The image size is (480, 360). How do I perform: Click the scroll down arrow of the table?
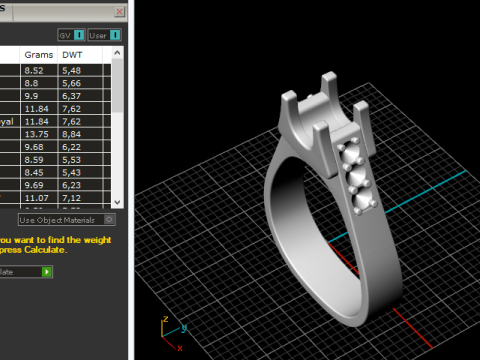(117, 202)
